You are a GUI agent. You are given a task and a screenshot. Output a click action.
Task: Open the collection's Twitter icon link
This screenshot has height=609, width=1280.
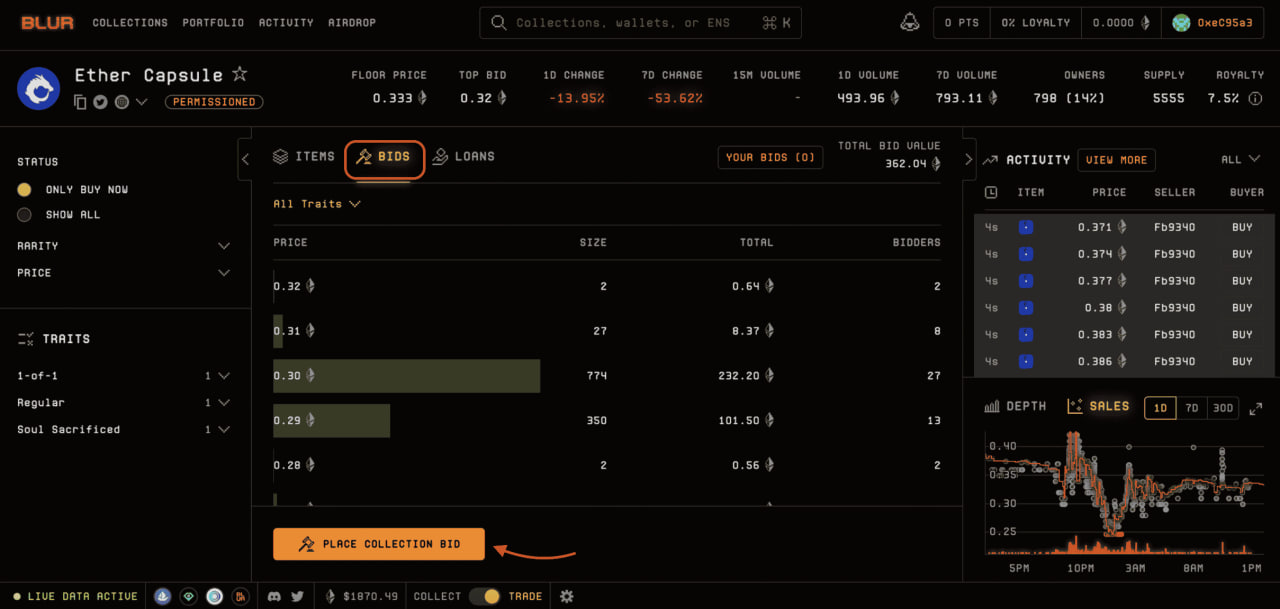click(101, 102)
